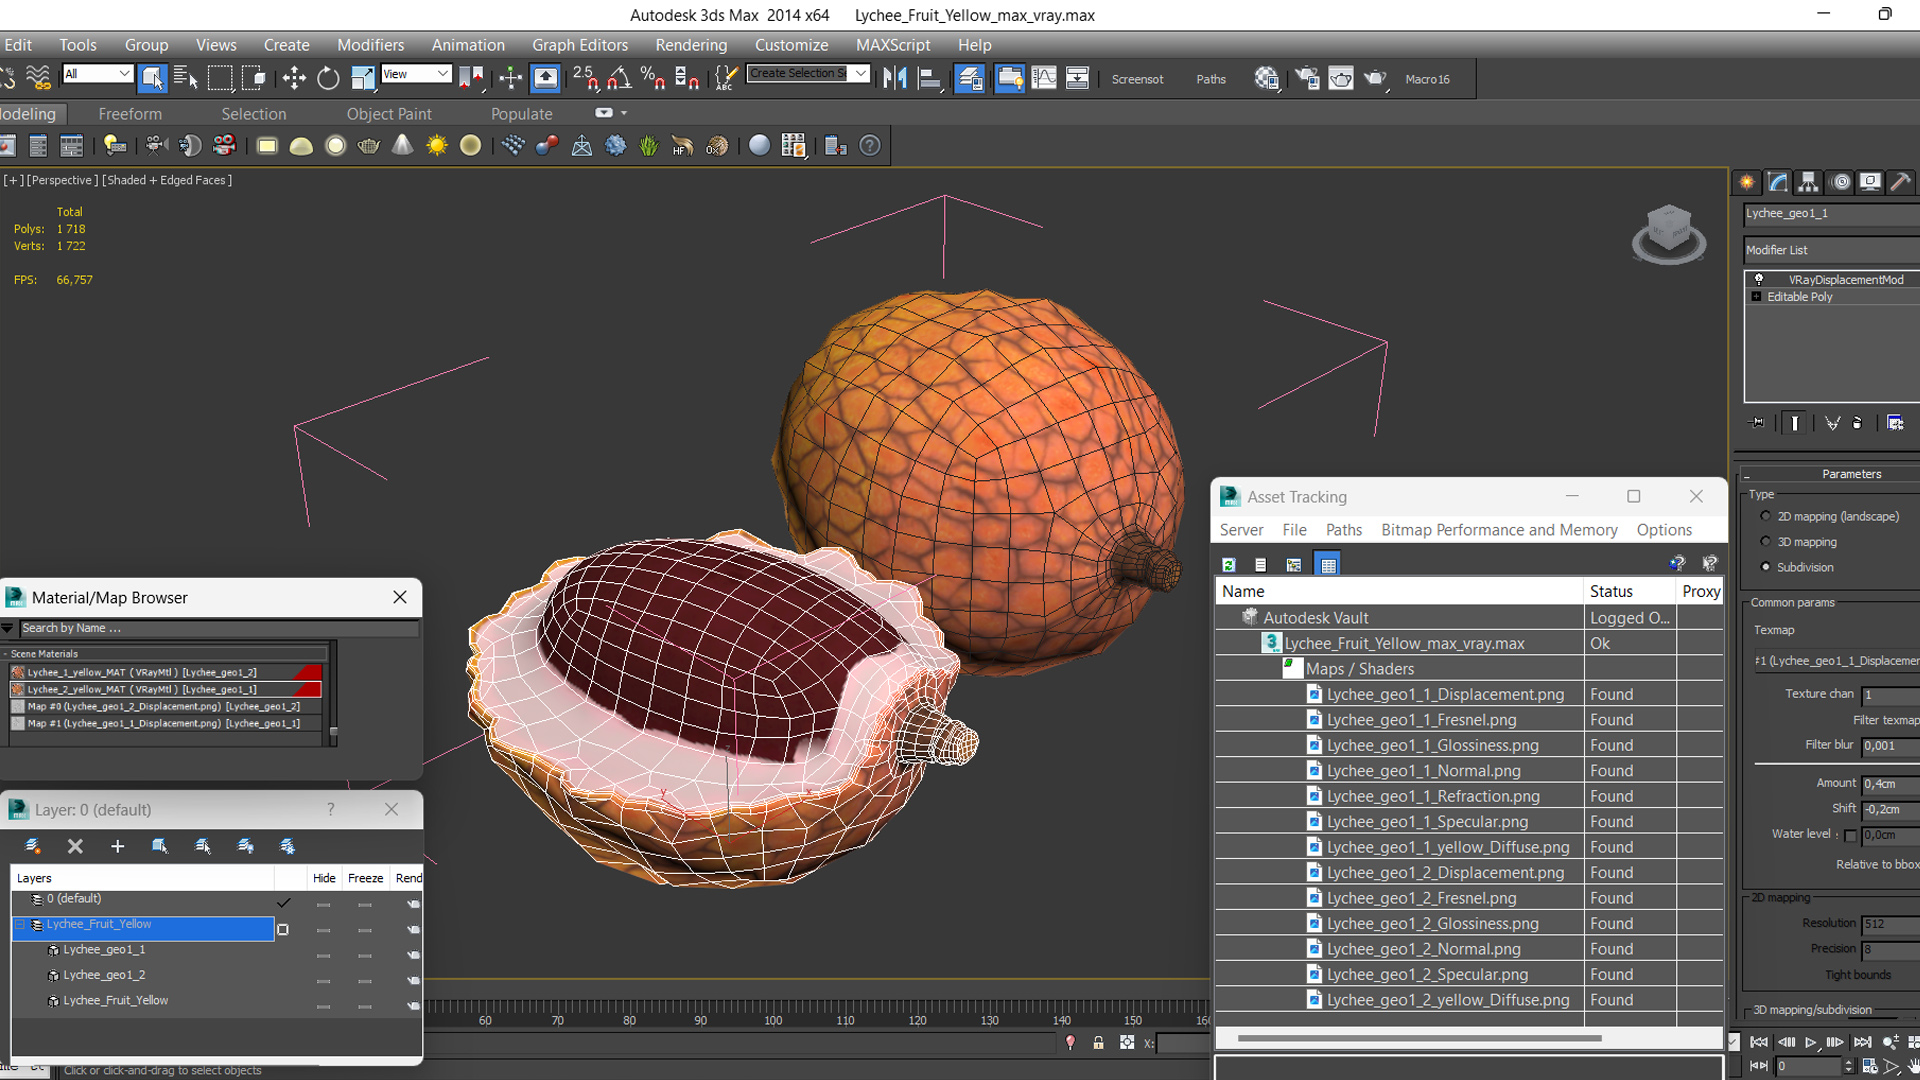The image size is (1920, 1080).
Task: Toggle Freeze for Lychee_geo1_2 layer row
Action: pos(365,981)
